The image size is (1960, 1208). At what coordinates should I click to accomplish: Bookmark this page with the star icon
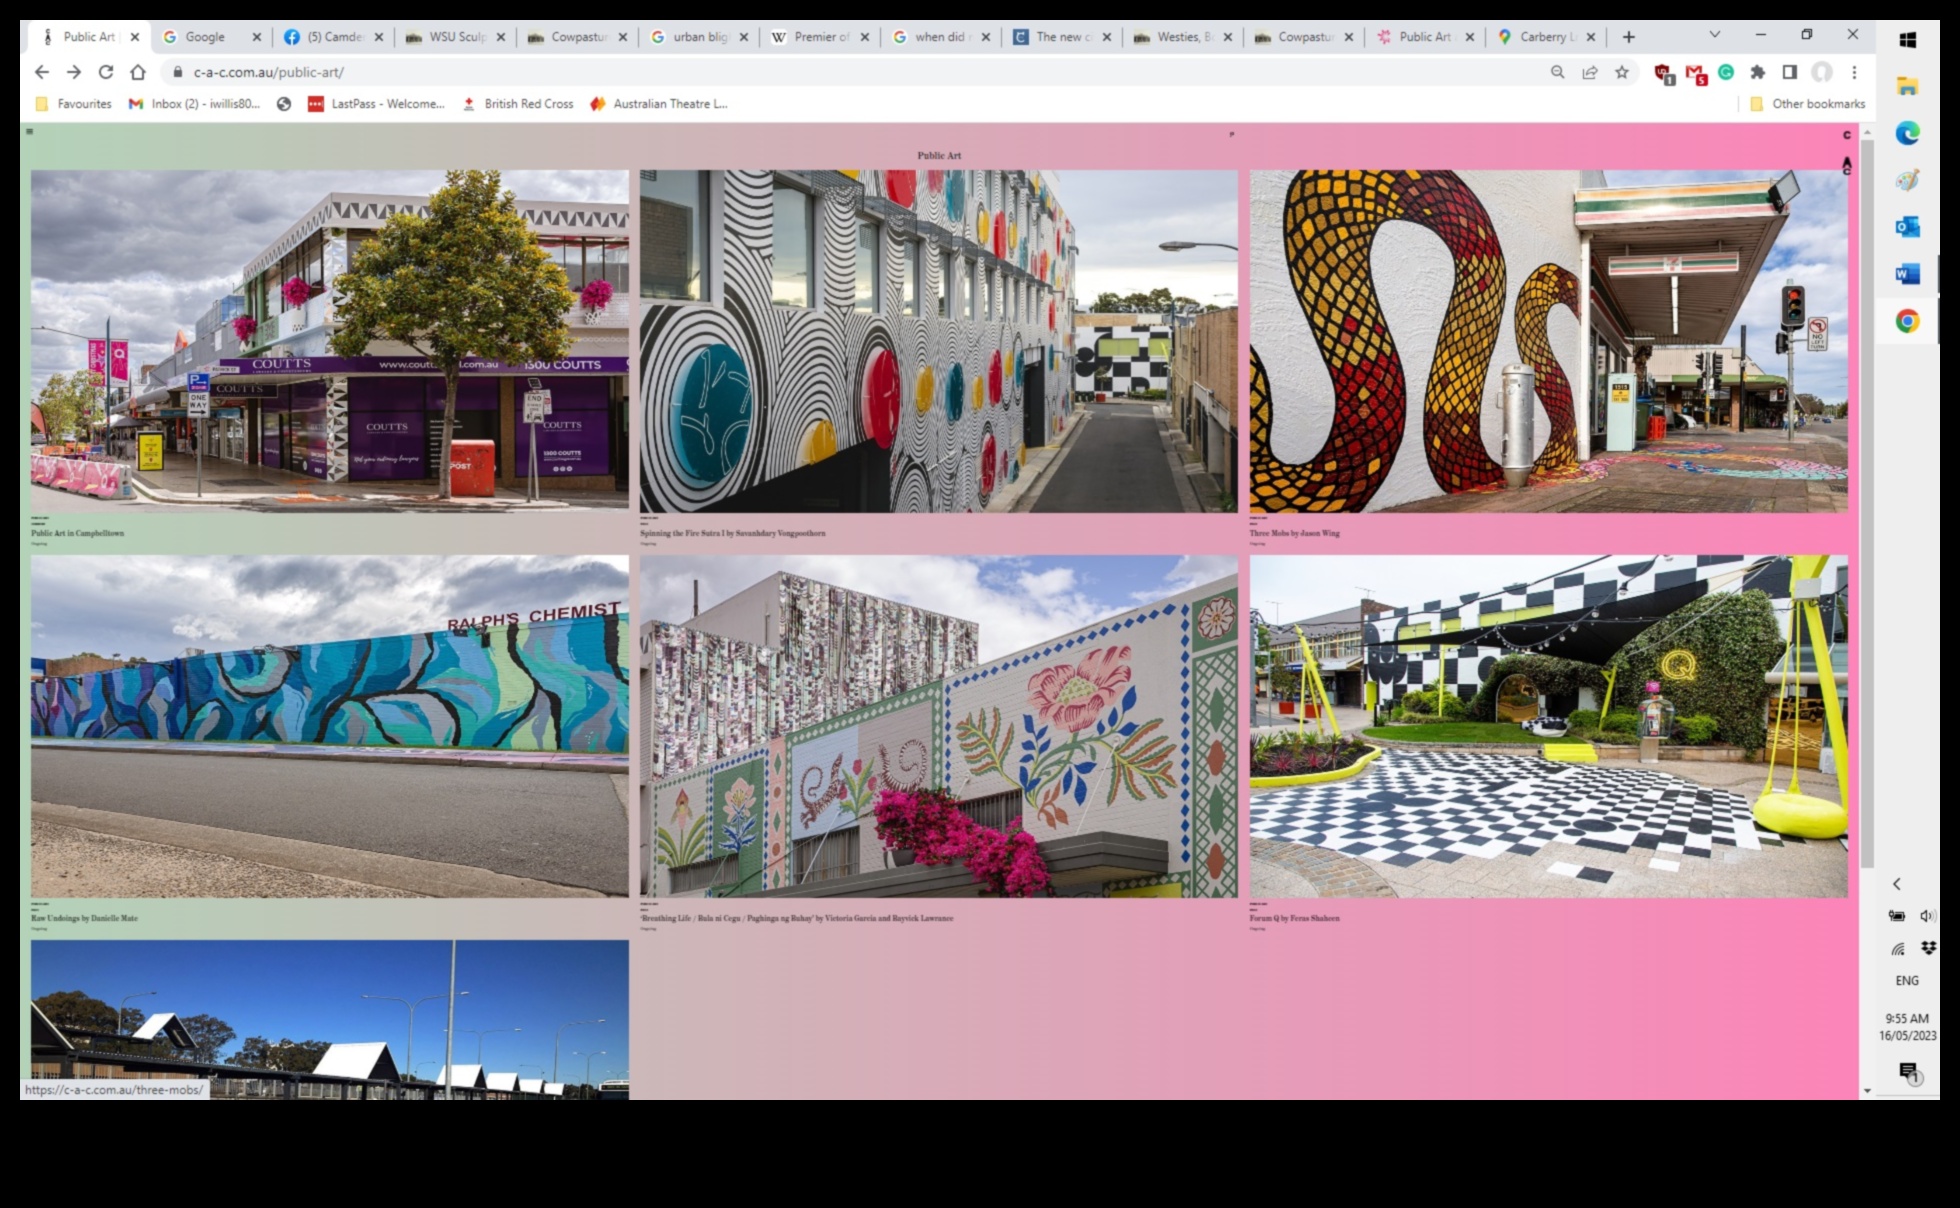1621,73
